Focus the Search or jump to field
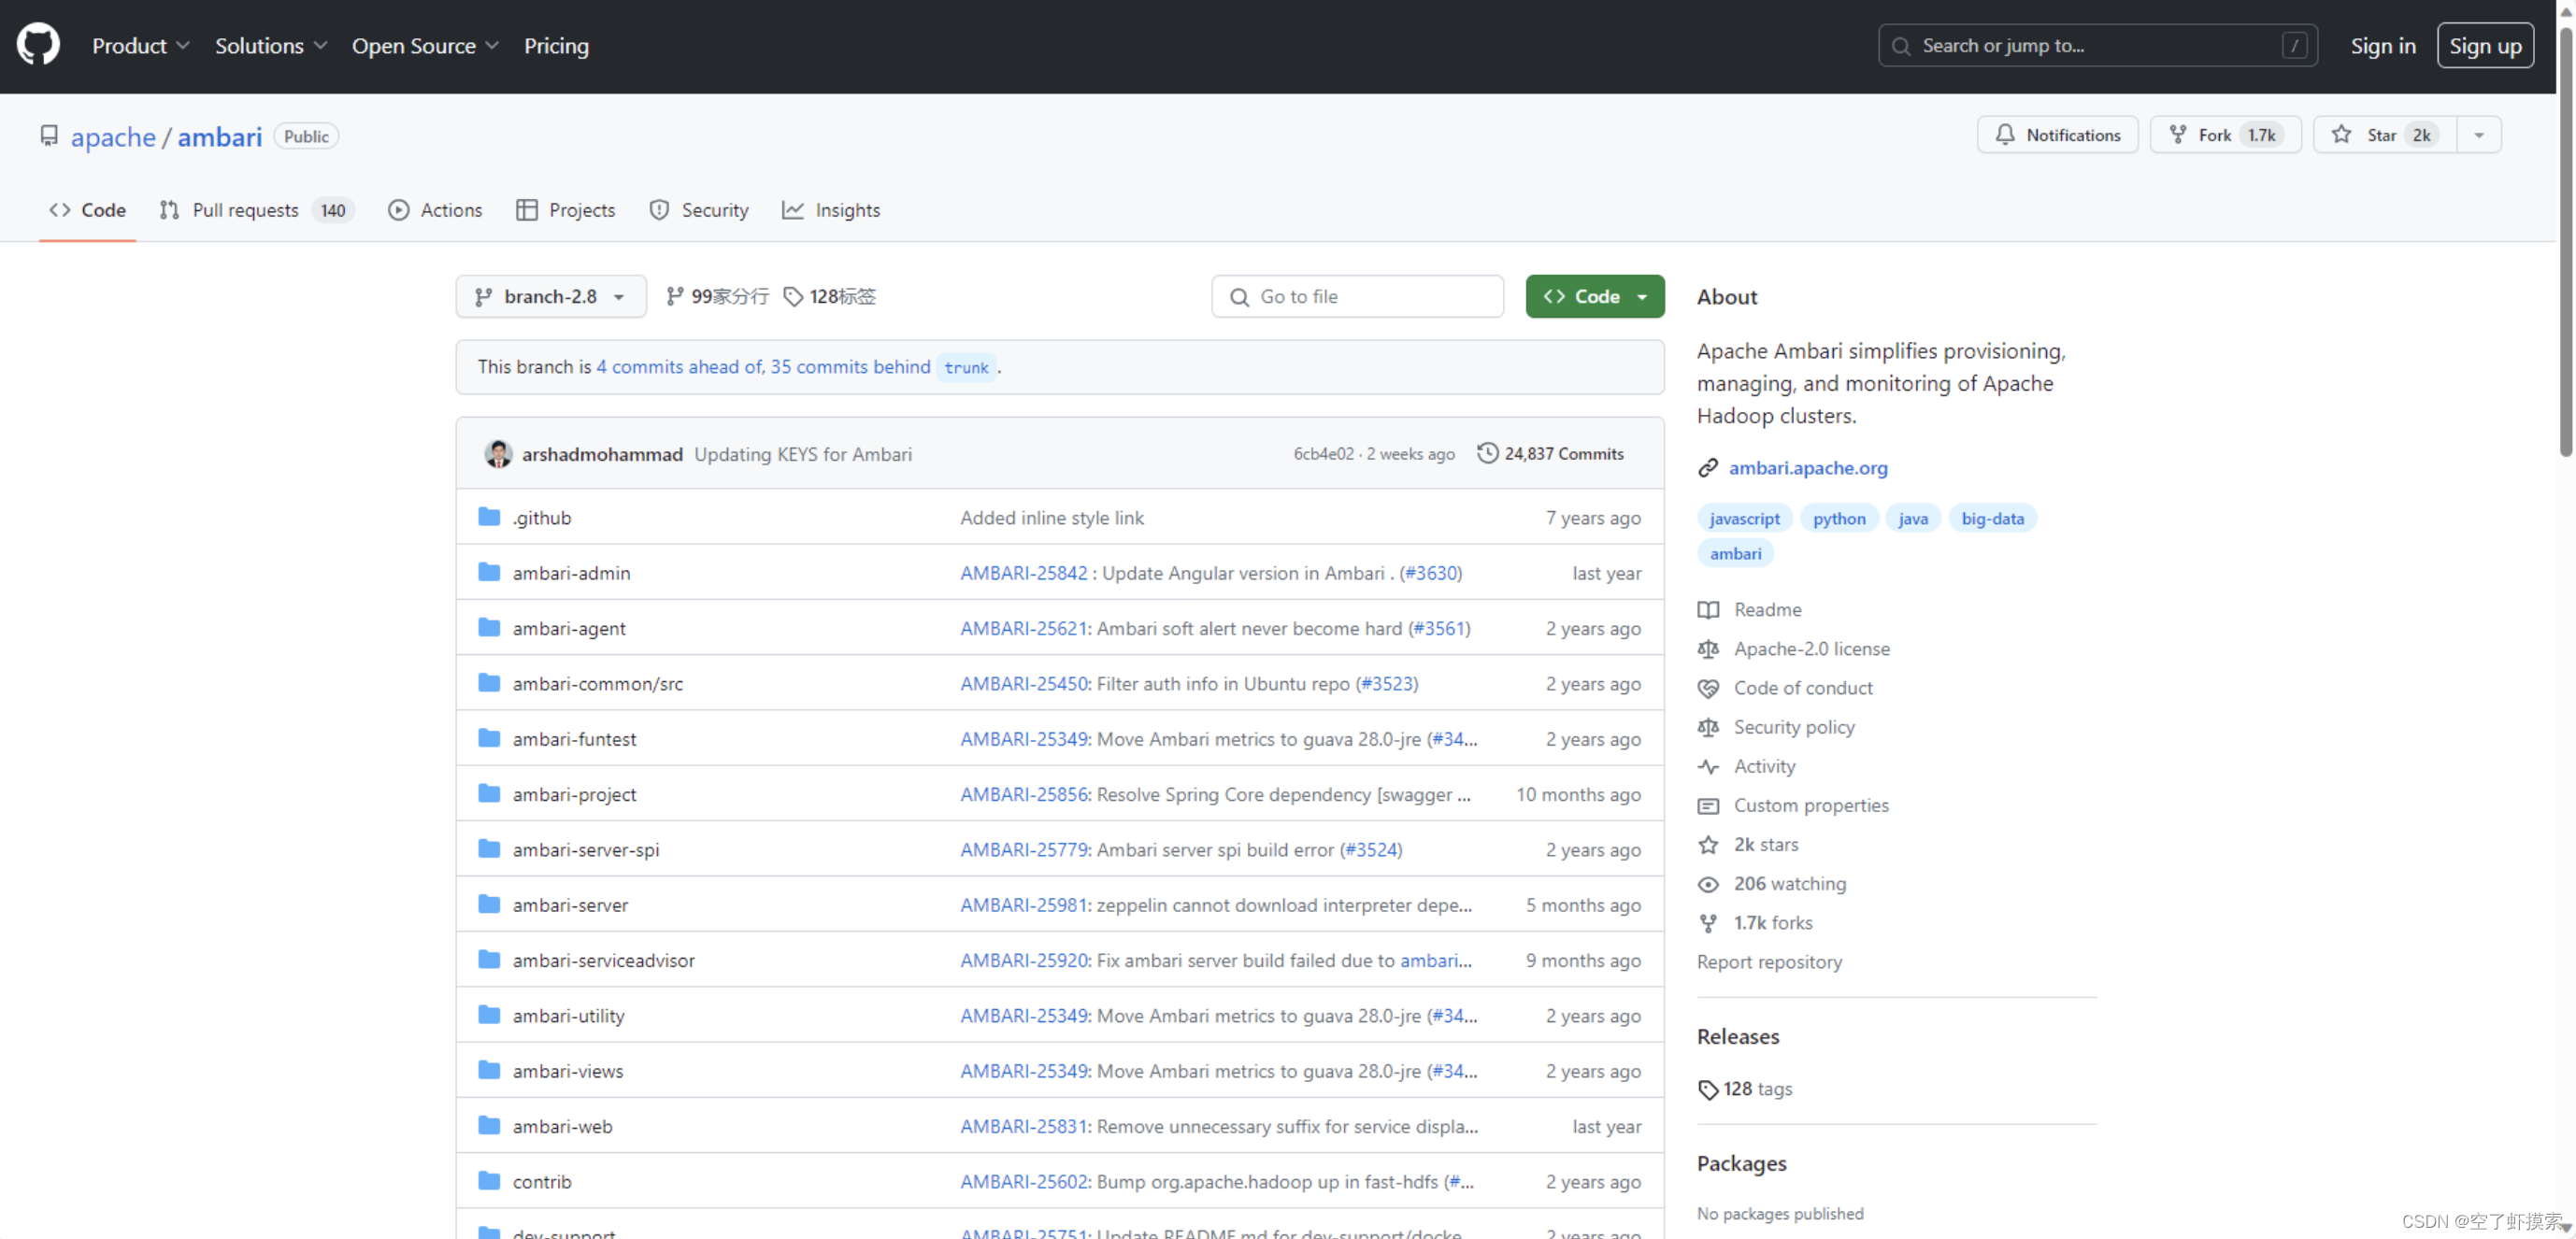Image resolution: width=2576 pixels, height=1239 pixels. tap(2097, 46)
